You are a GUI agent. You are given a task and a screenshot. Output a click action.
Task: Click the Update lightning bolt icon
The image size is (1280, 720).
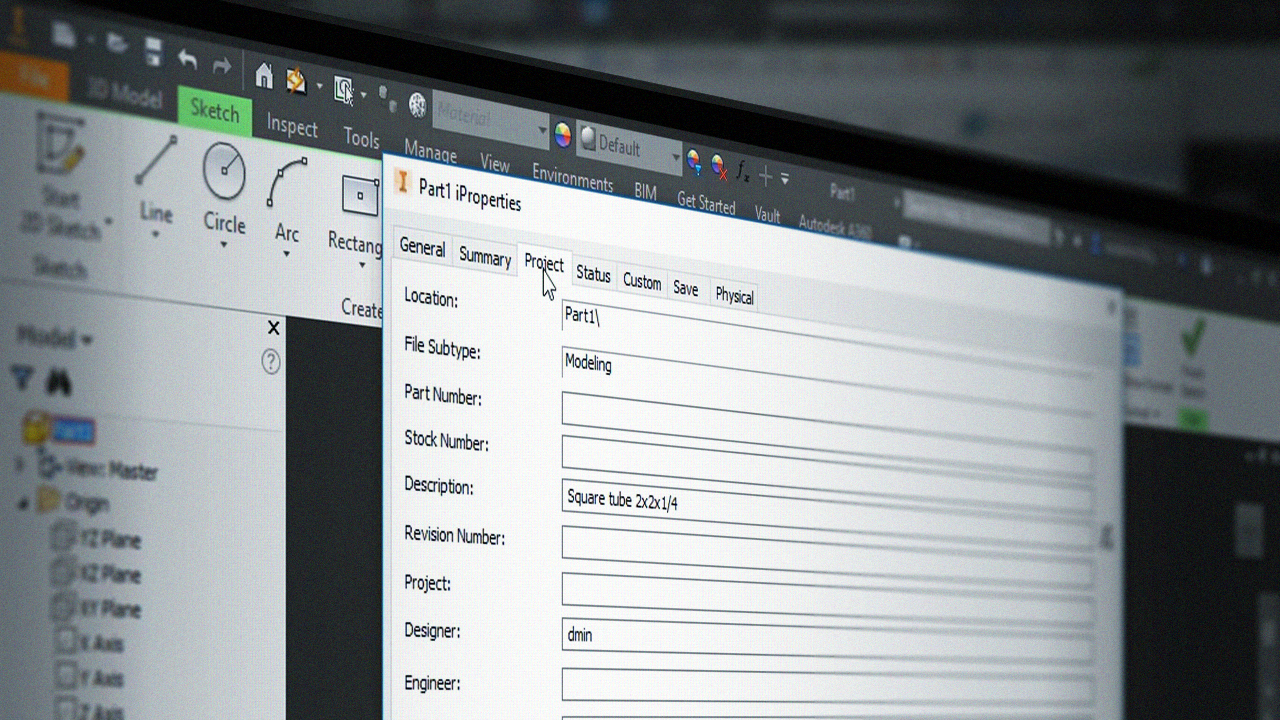click(x=296, y=81)
